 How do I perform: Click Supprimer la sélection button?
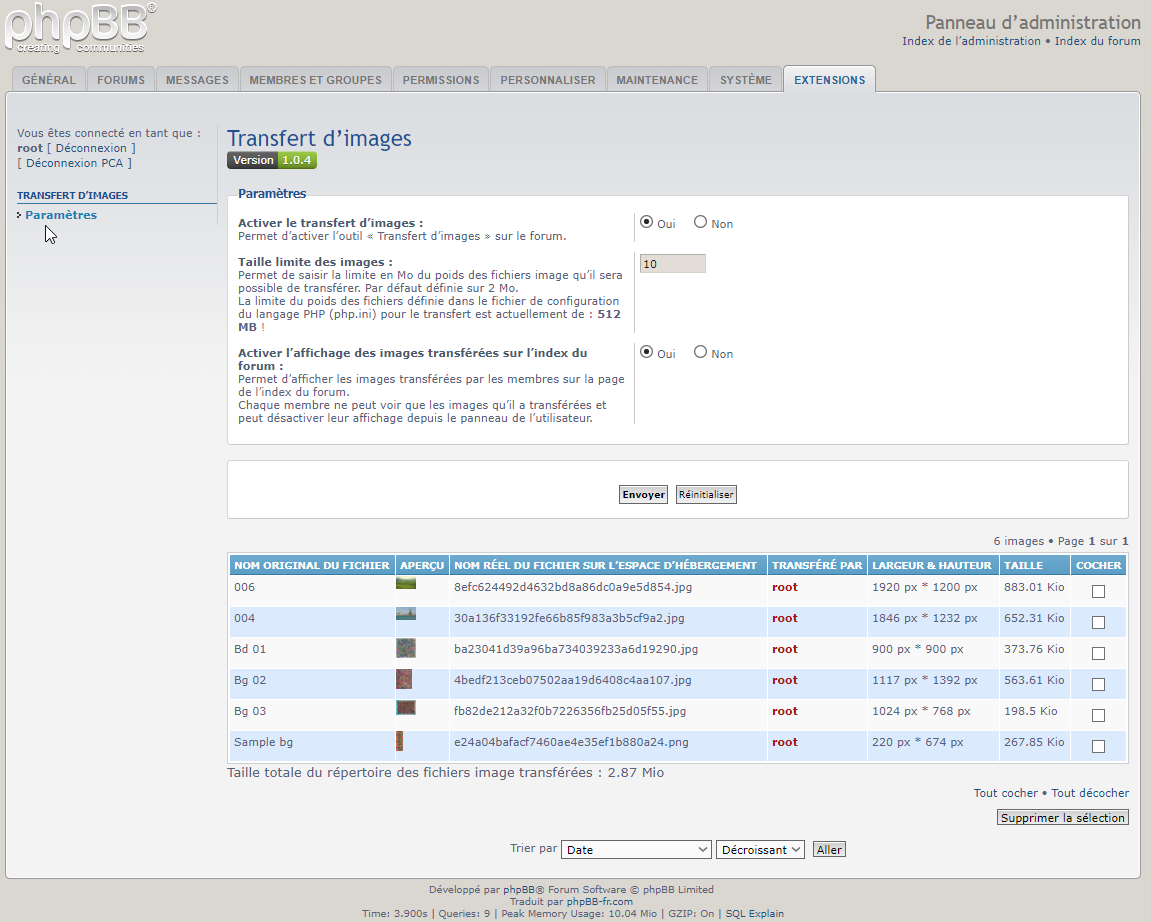coord(1063,817)
